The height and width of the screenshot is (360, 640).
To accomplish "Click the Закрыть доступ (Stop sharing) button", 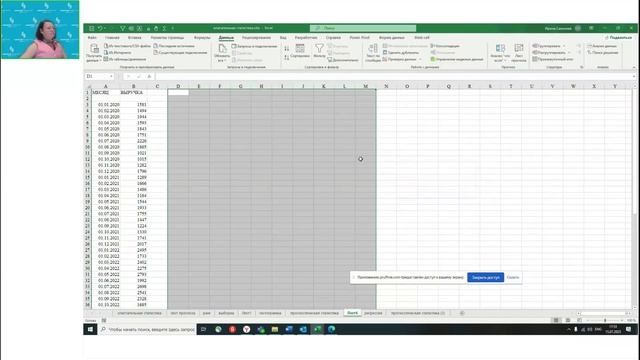I will [x=485, y=277].
